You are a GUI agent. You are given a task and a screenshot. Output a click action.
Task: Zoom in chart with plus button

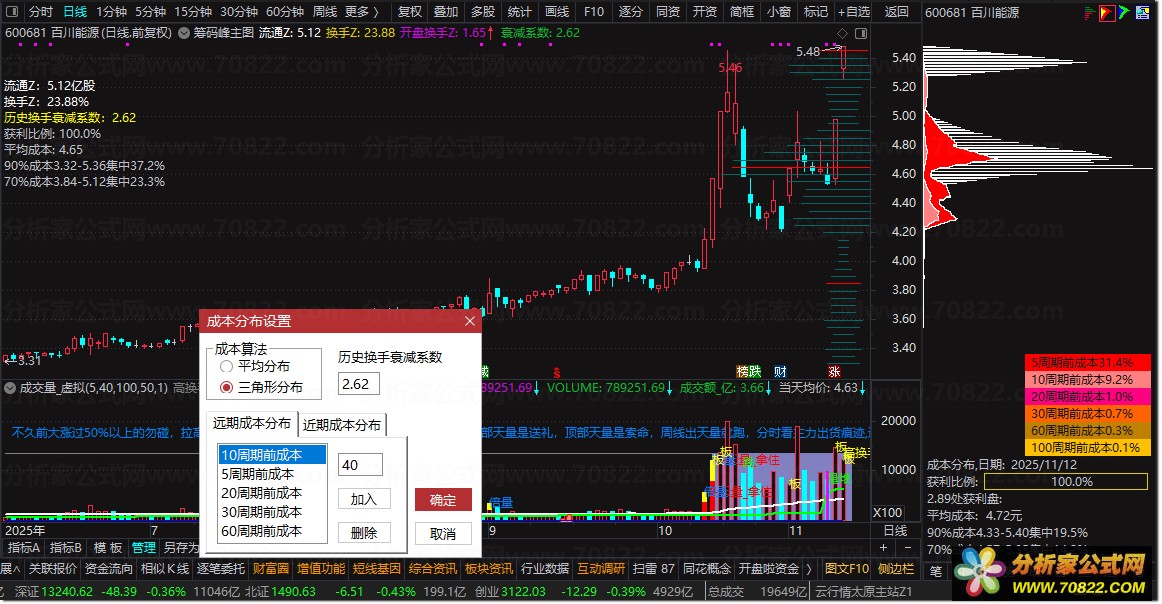click(883, 548)
